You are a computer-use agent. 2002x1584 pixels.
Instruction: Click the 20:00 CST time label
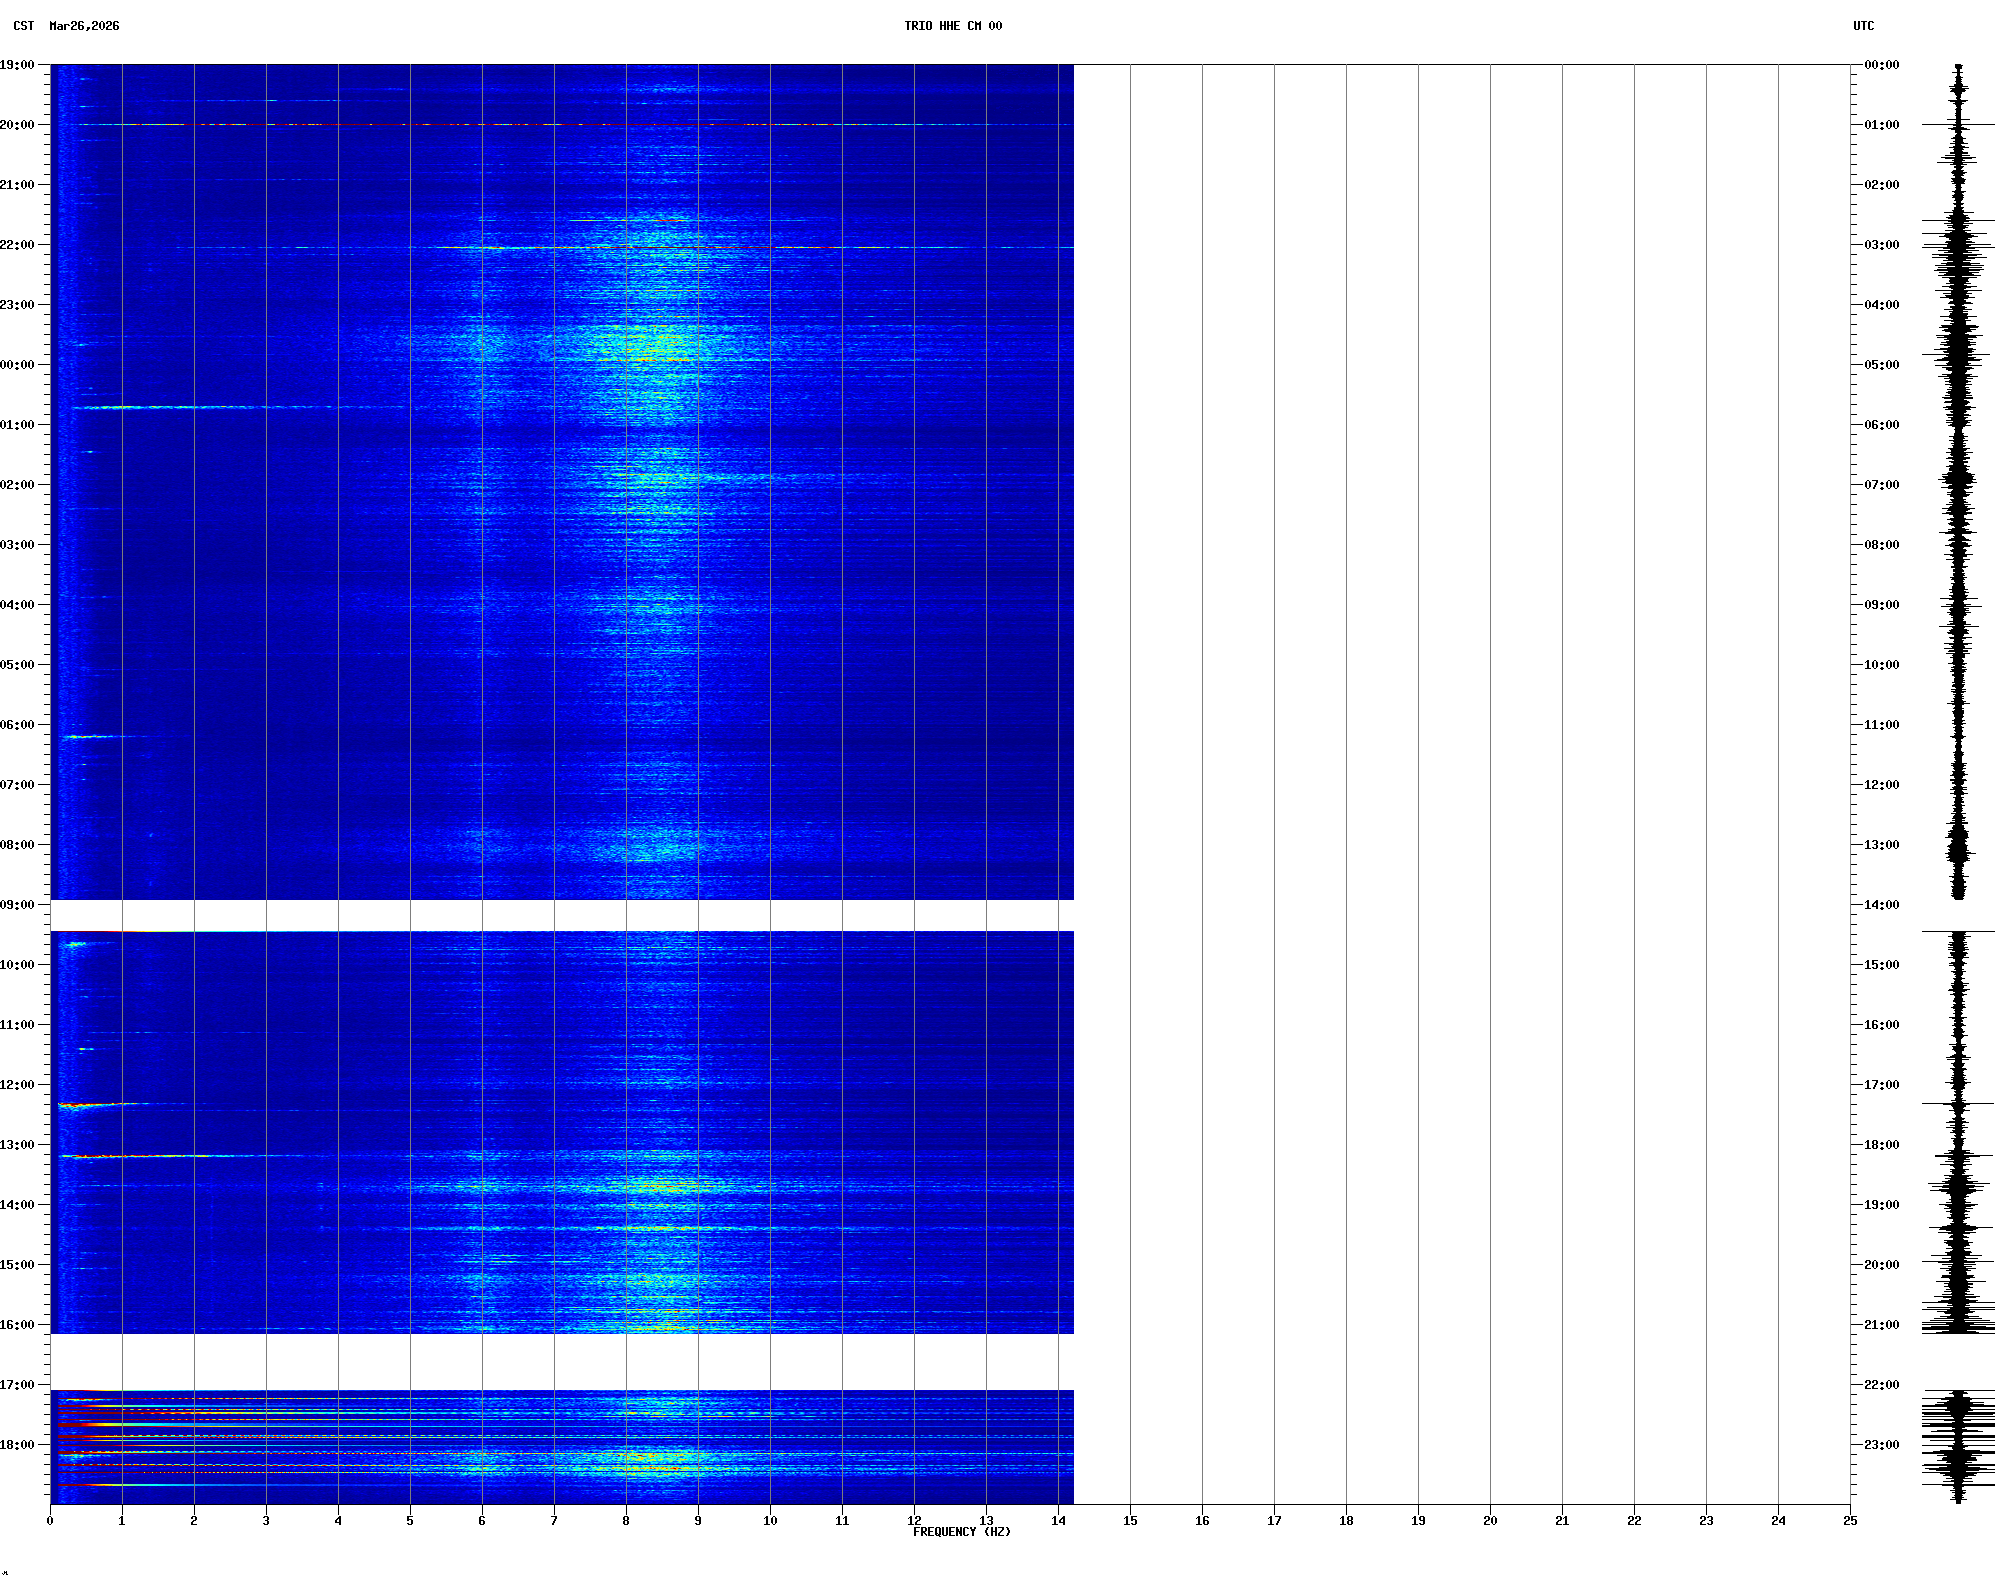point(17,125)
